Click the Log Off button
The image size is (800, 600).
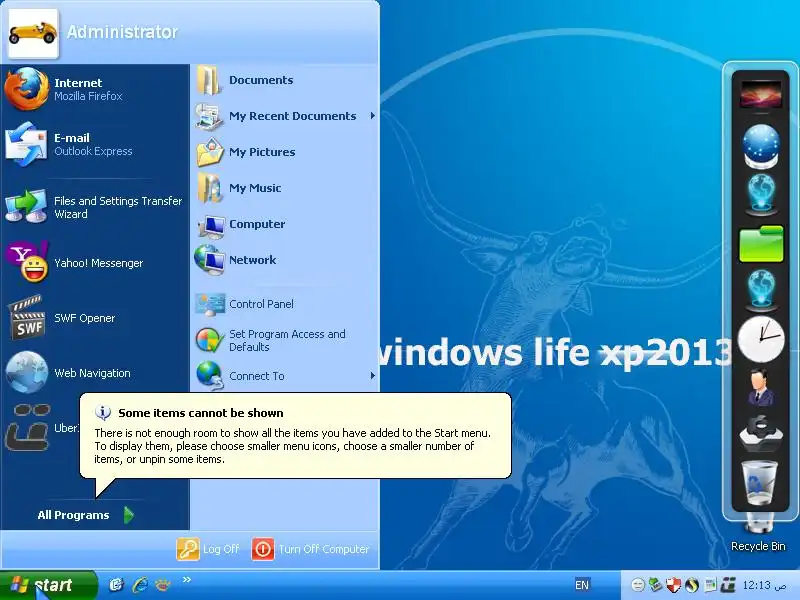(x=208, y=549)
